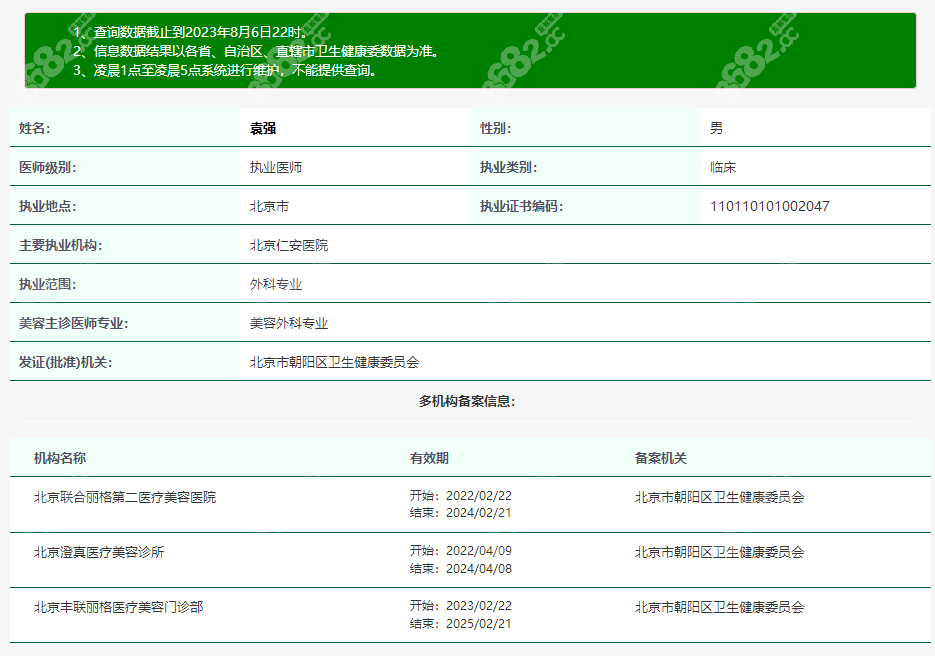Click start date 2022/02/22
This screenshot has height=656, width=935.
click(479, 496)
